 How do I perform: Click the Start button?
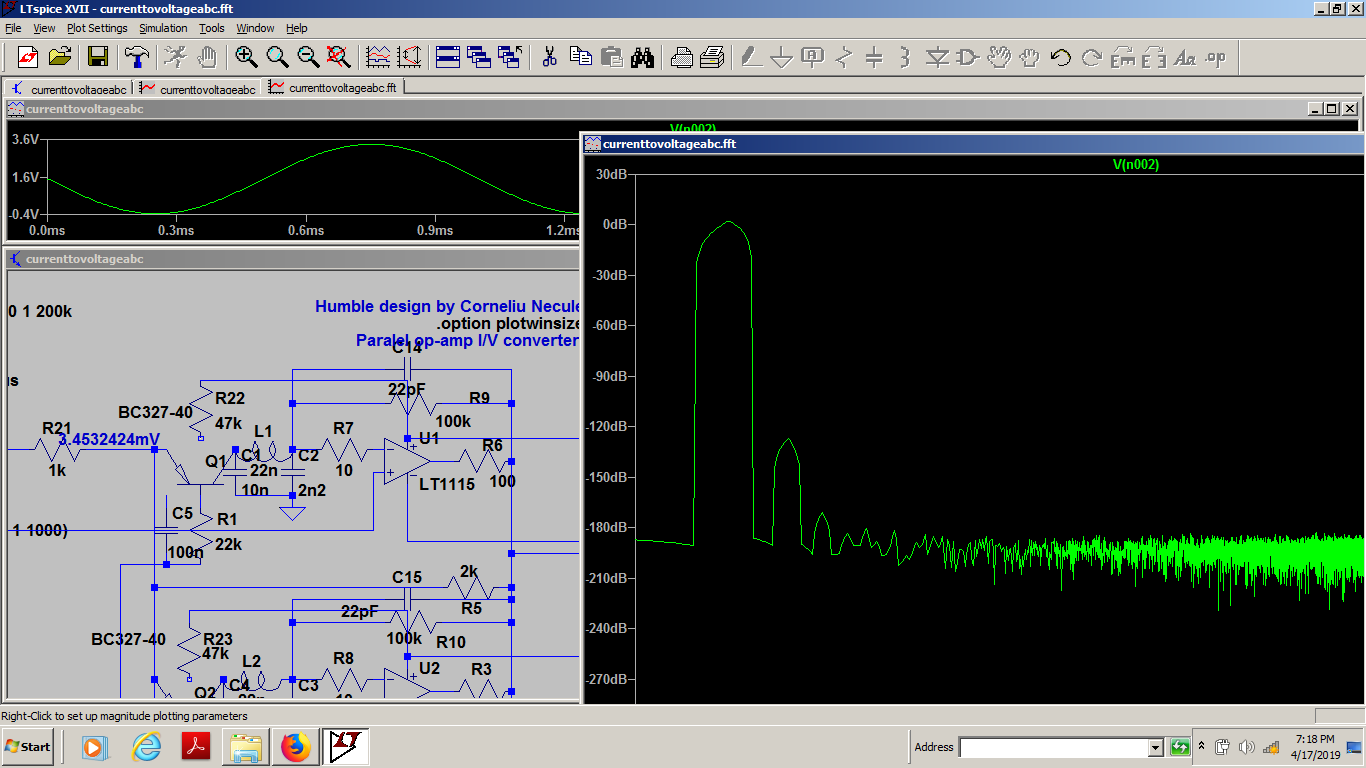click(x=28, y=746)
